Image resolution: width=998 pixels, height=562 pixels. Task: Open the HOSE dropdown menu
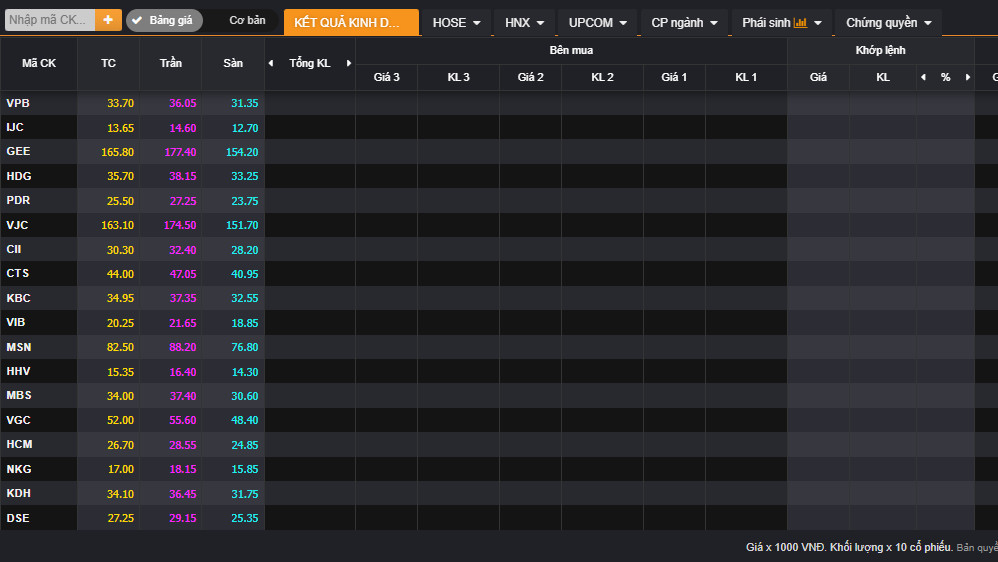[456, 22]
